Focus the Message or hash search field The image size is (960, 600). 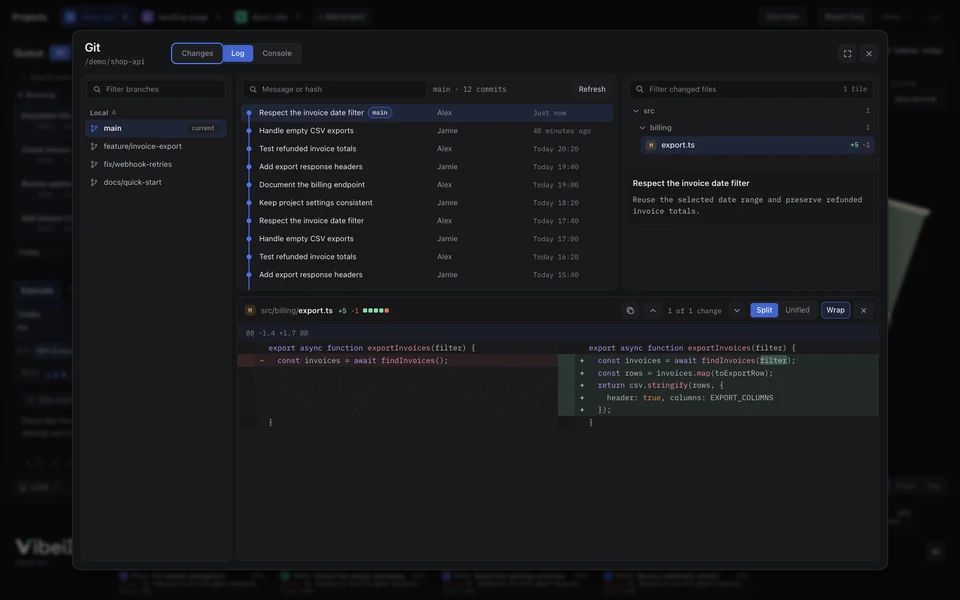334,89
